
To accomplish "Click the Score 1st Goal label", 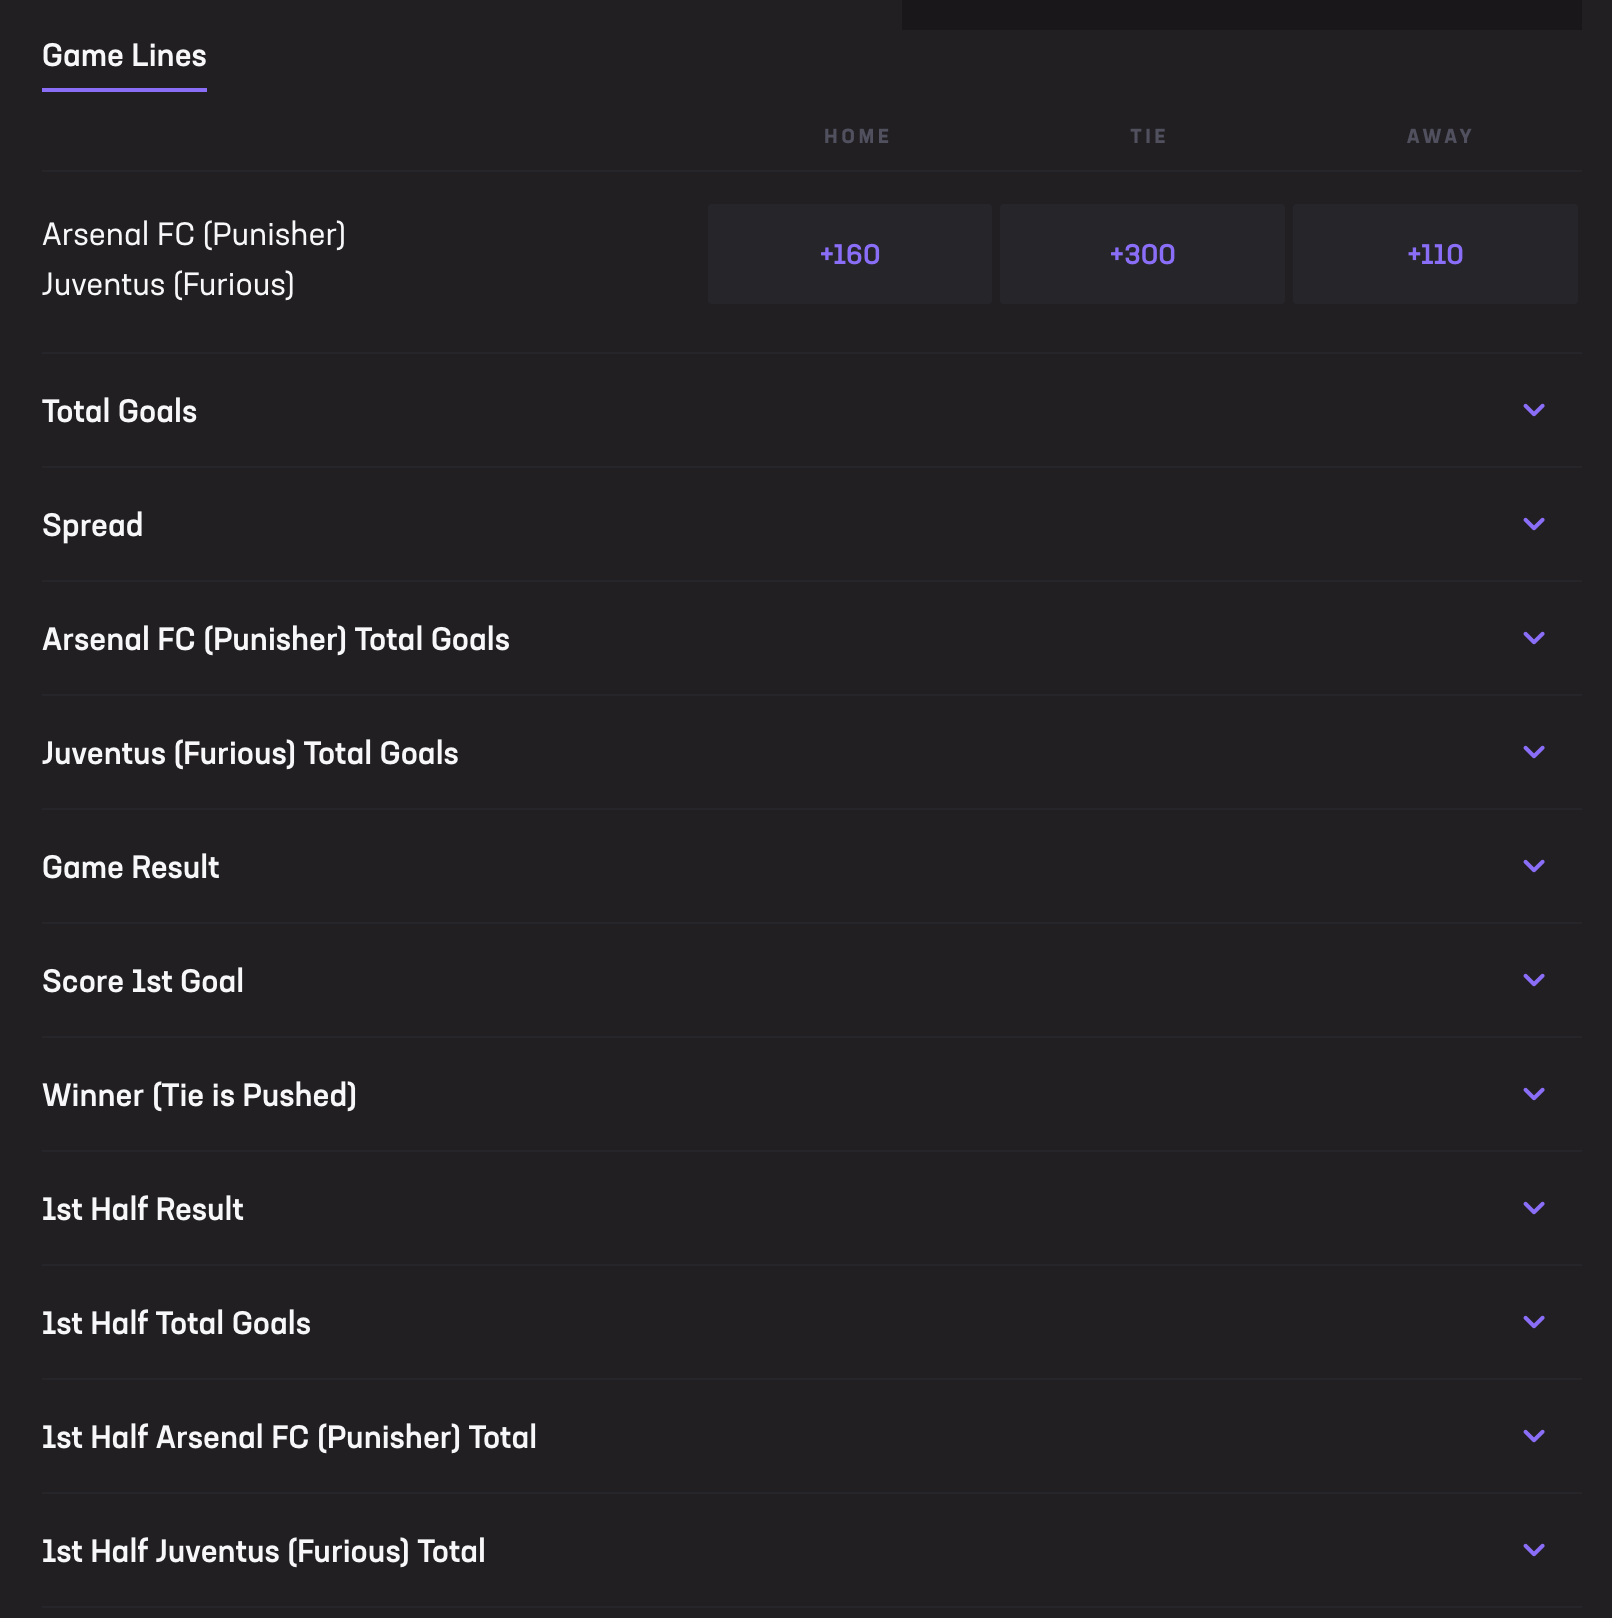I will tap(143, 981).
